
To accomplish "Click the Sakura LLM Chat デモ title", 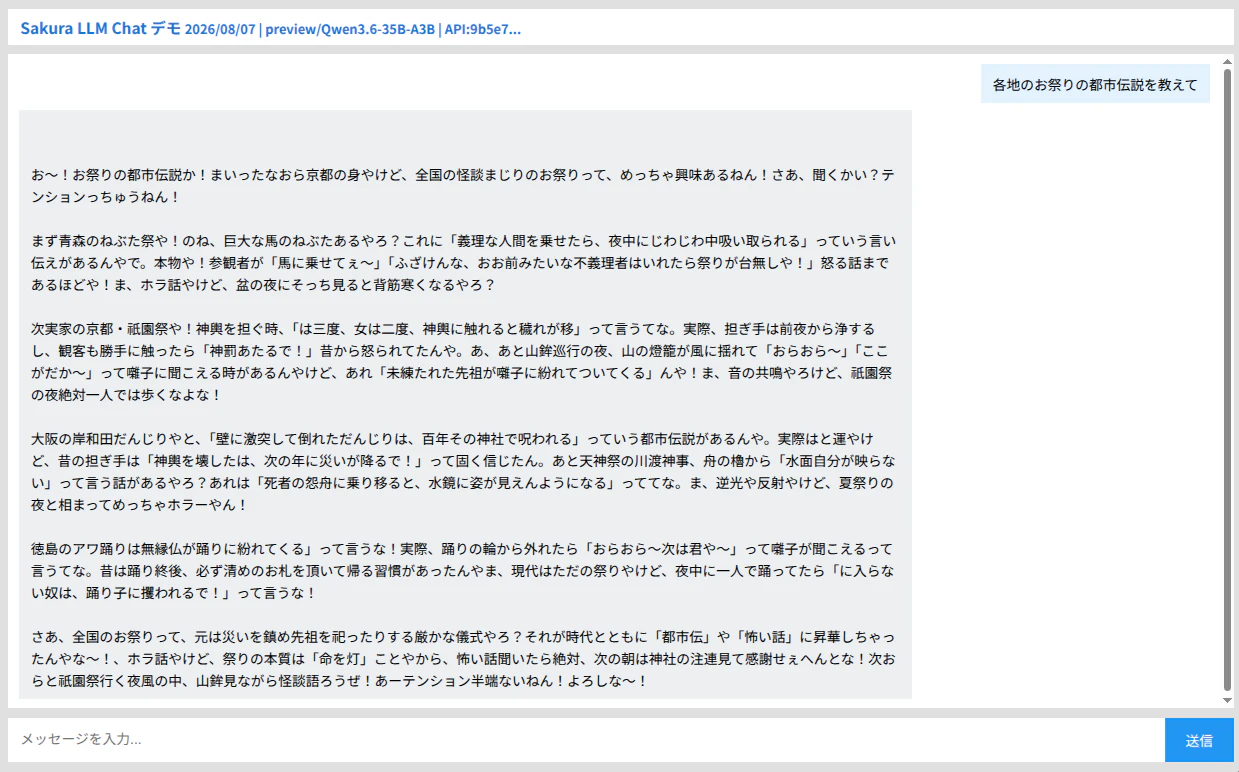I will 100,28.
